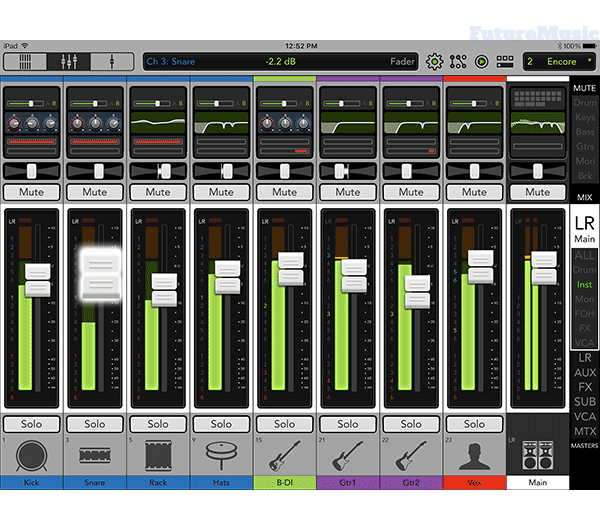The height and width of the screenshot is (530, 600).
Task: Mute the Vox channel
Action: click(x=474, y=192)
